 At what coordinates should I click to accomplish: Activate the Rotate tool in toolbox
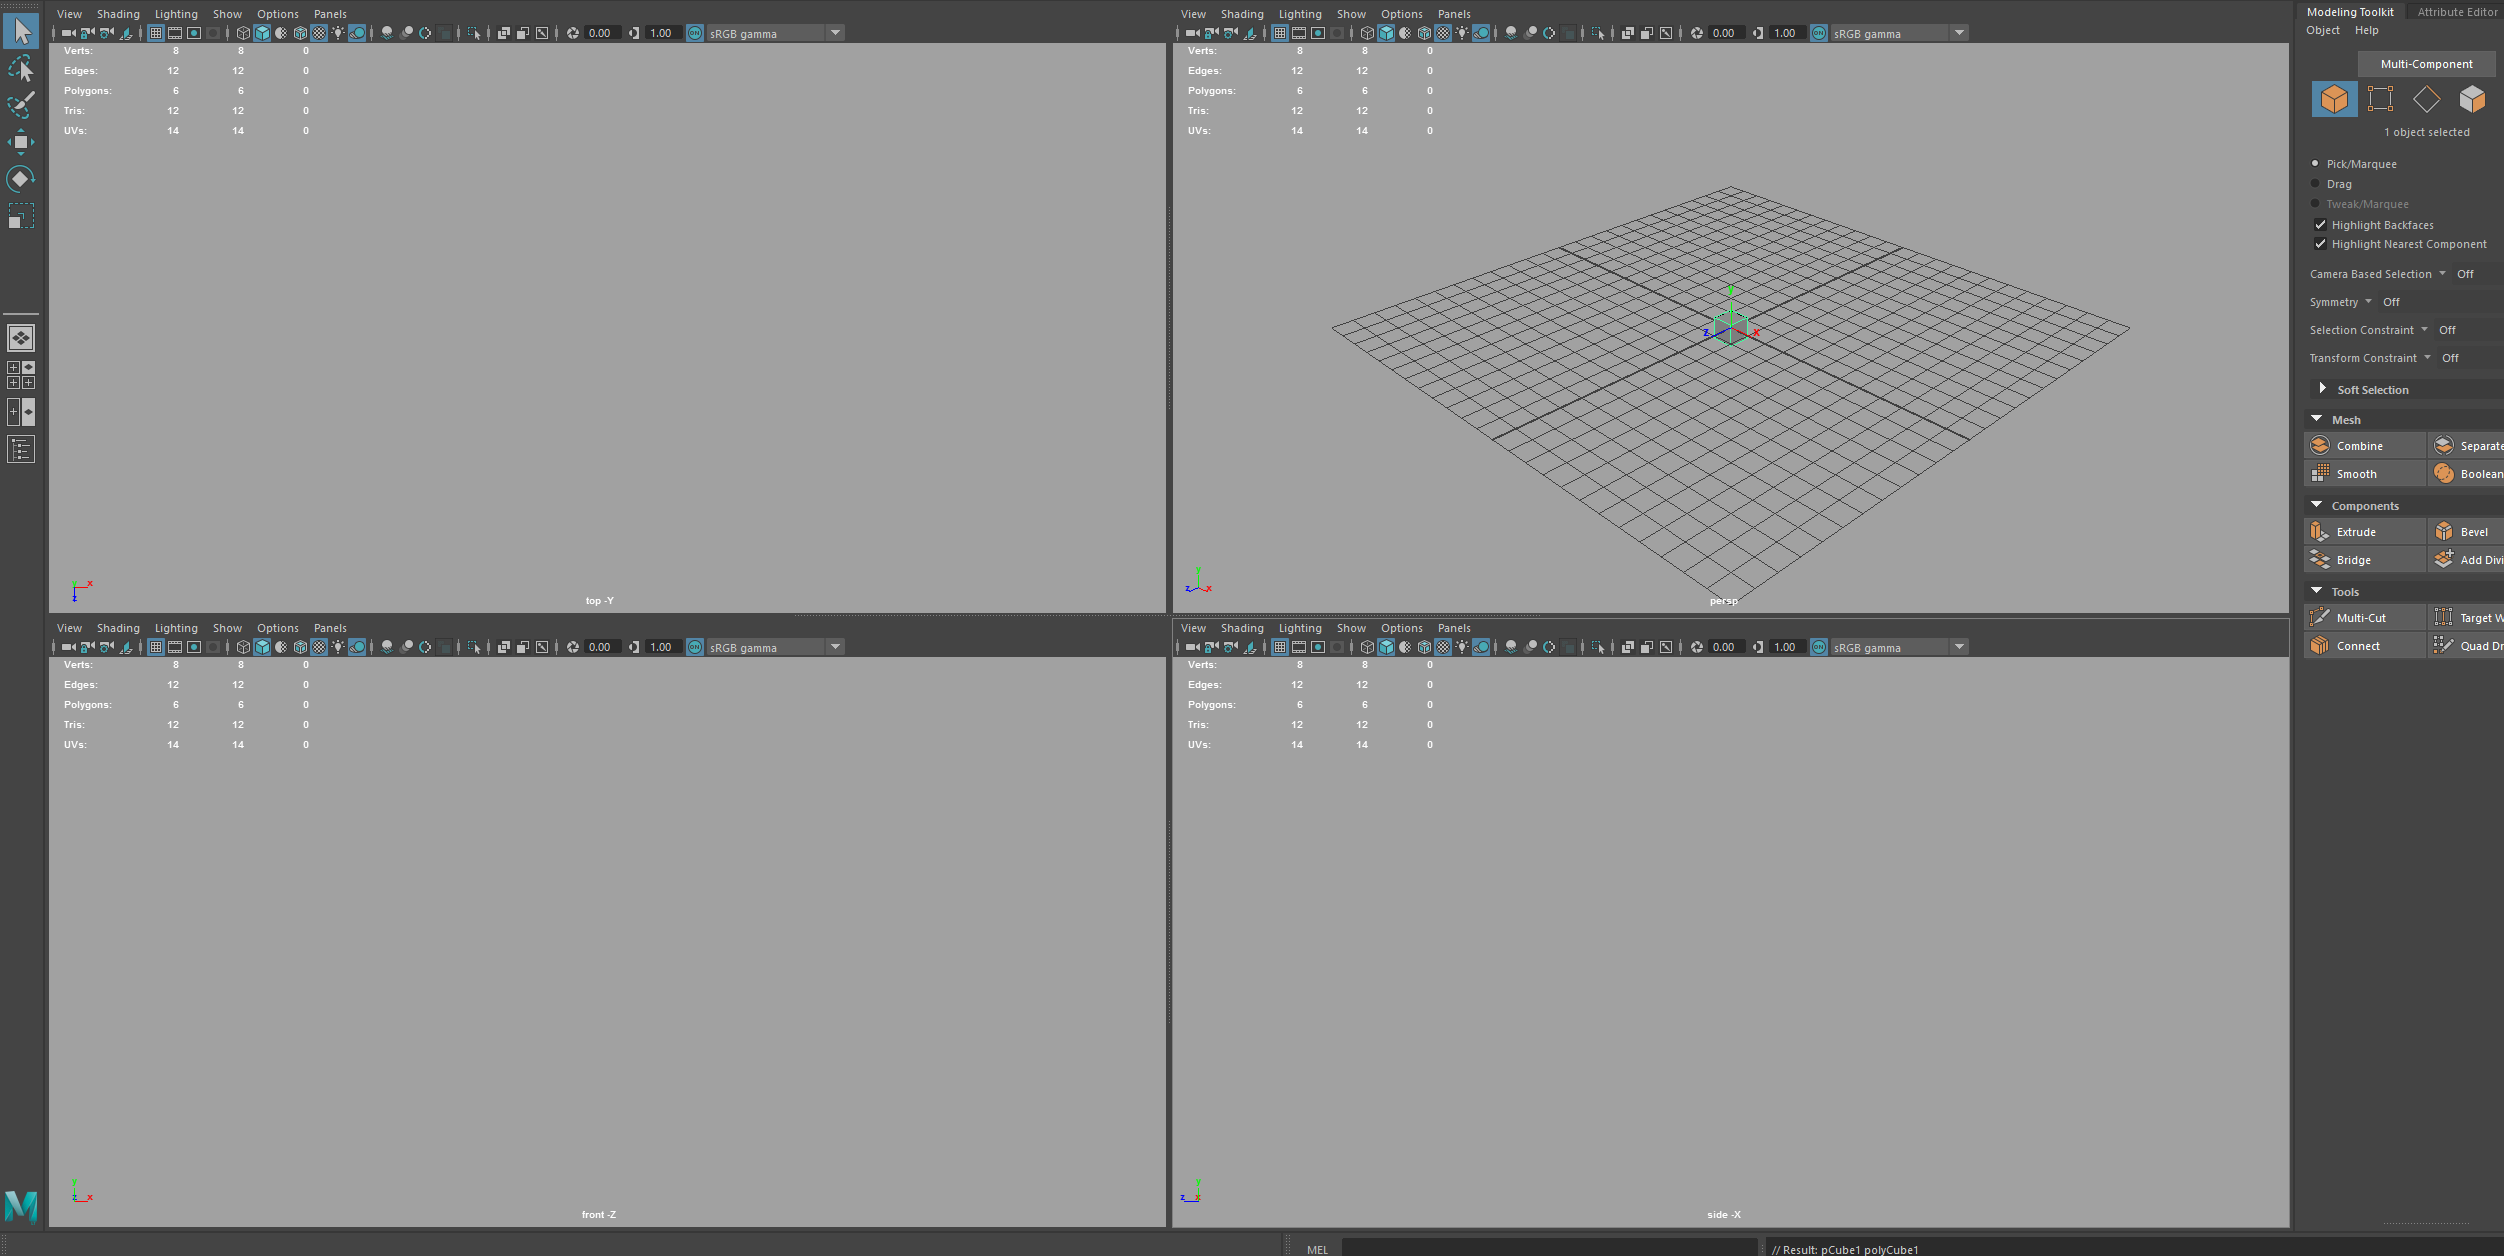pyautogui.click(x=21, y=178)
